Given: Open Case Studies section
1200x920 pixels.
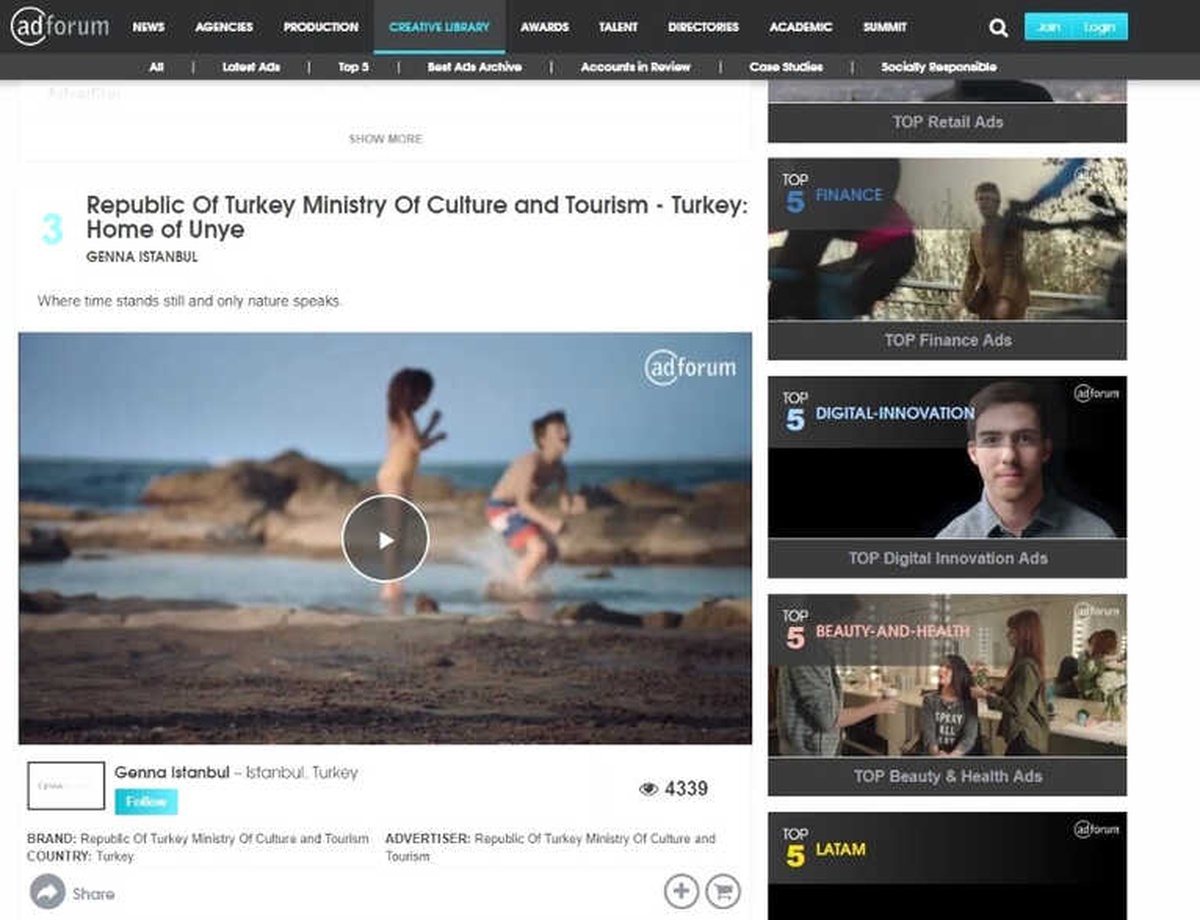Looking at the screenshot, I should coord(786,67).
